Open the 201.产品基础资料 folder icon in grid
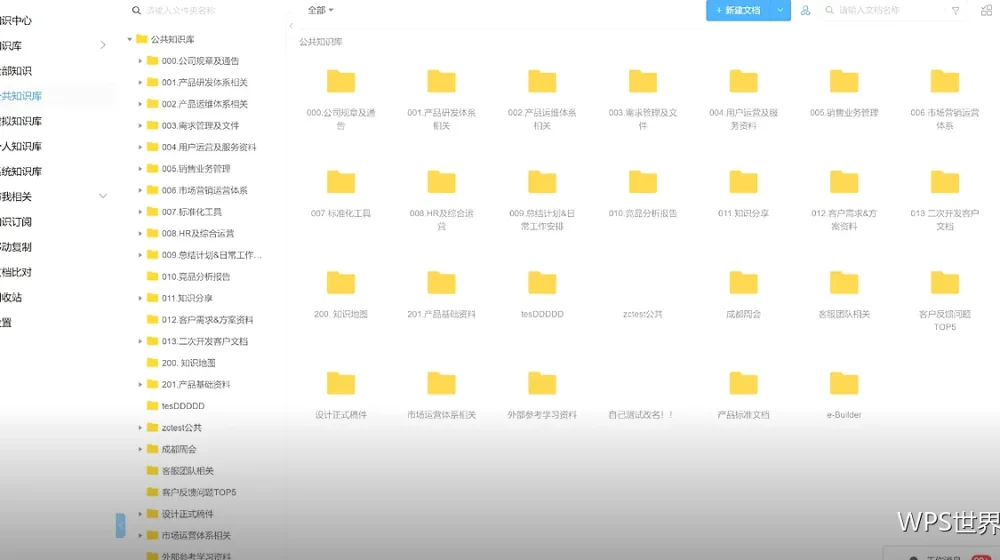The image size is (1000, 560). coord(441,283)
